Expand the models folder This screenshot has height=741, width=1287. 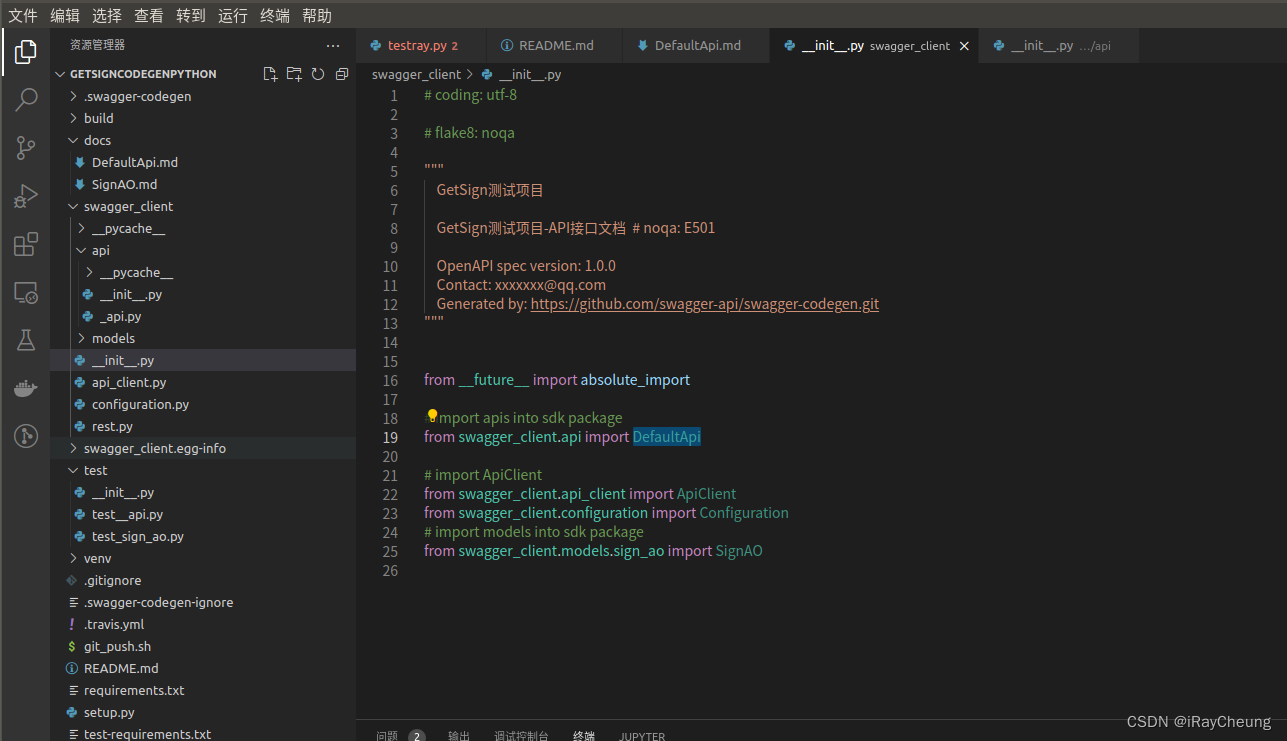(203, 338)
